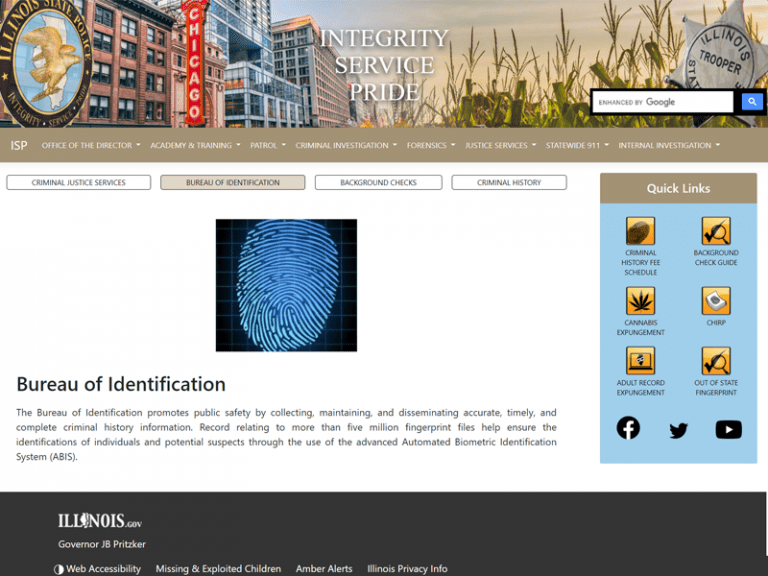Open the Out of State Fingerprint icon
768x576 pixels.
click(x=716, y=360)
